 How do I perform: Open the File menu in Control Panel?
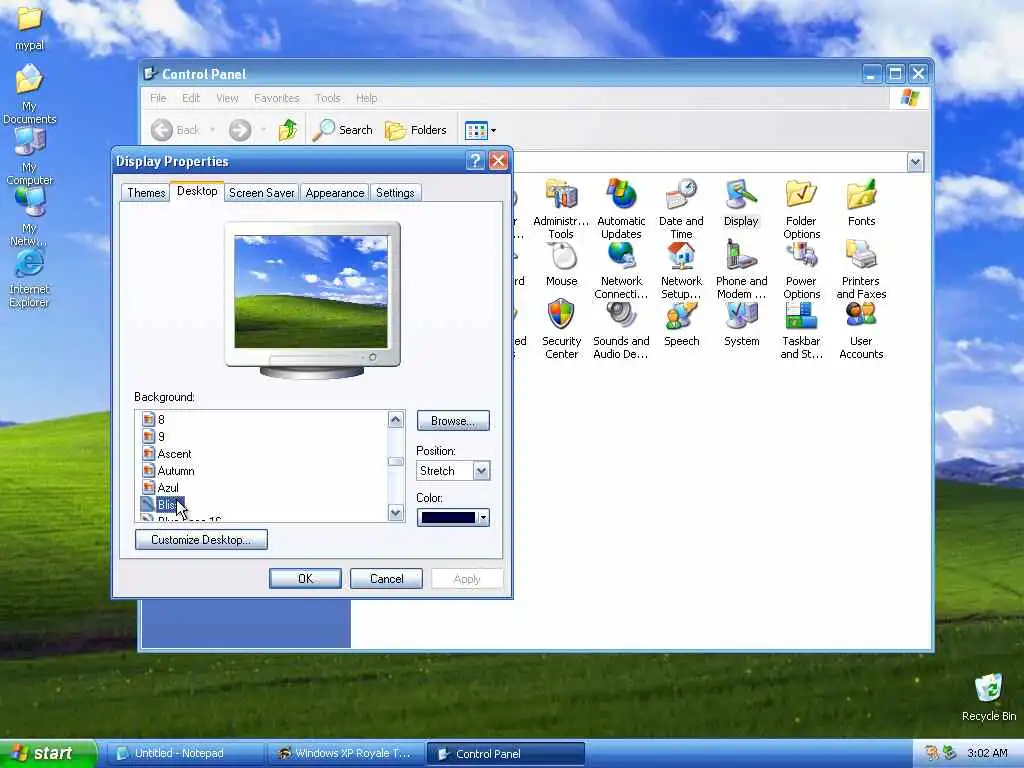coord(158,98)
